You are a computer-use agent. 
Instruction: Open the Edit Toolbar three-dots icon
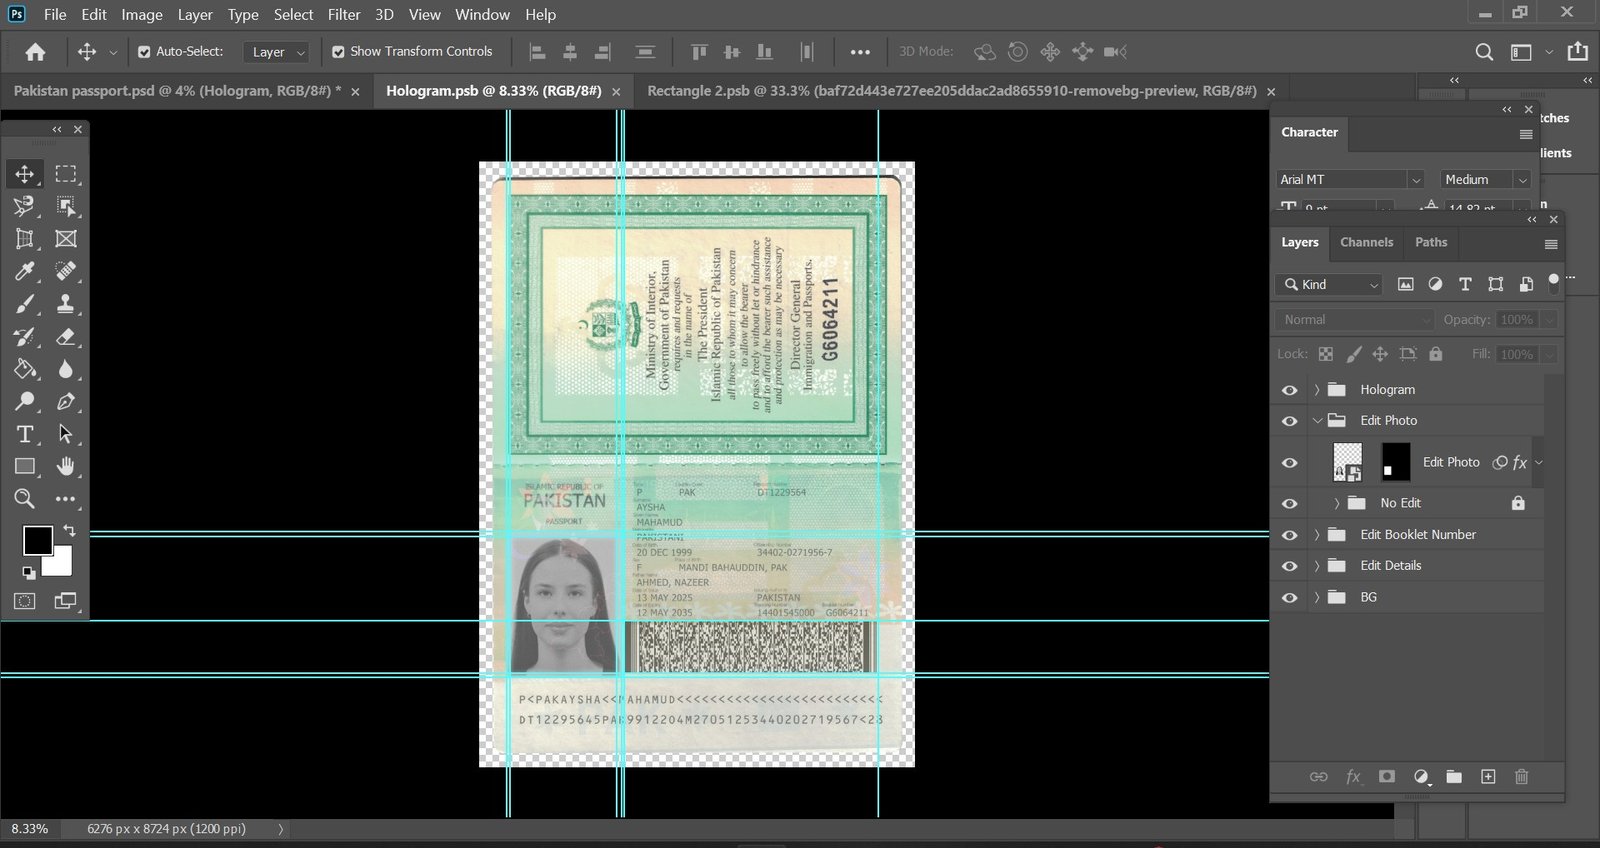(66, 499)
